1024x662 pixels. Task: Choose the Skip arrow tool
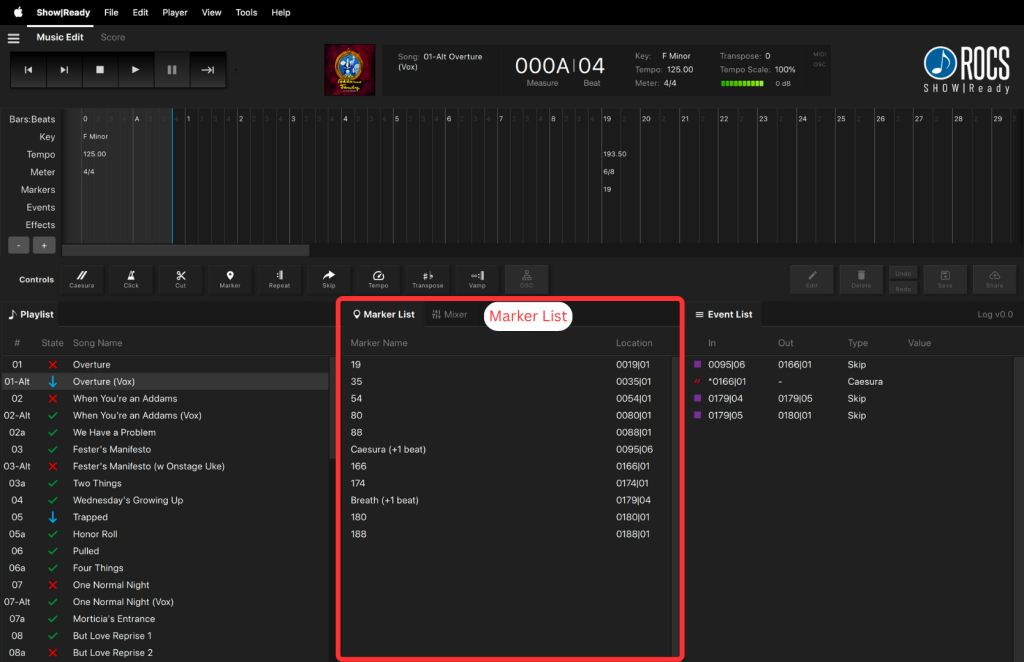click(329, 279)
